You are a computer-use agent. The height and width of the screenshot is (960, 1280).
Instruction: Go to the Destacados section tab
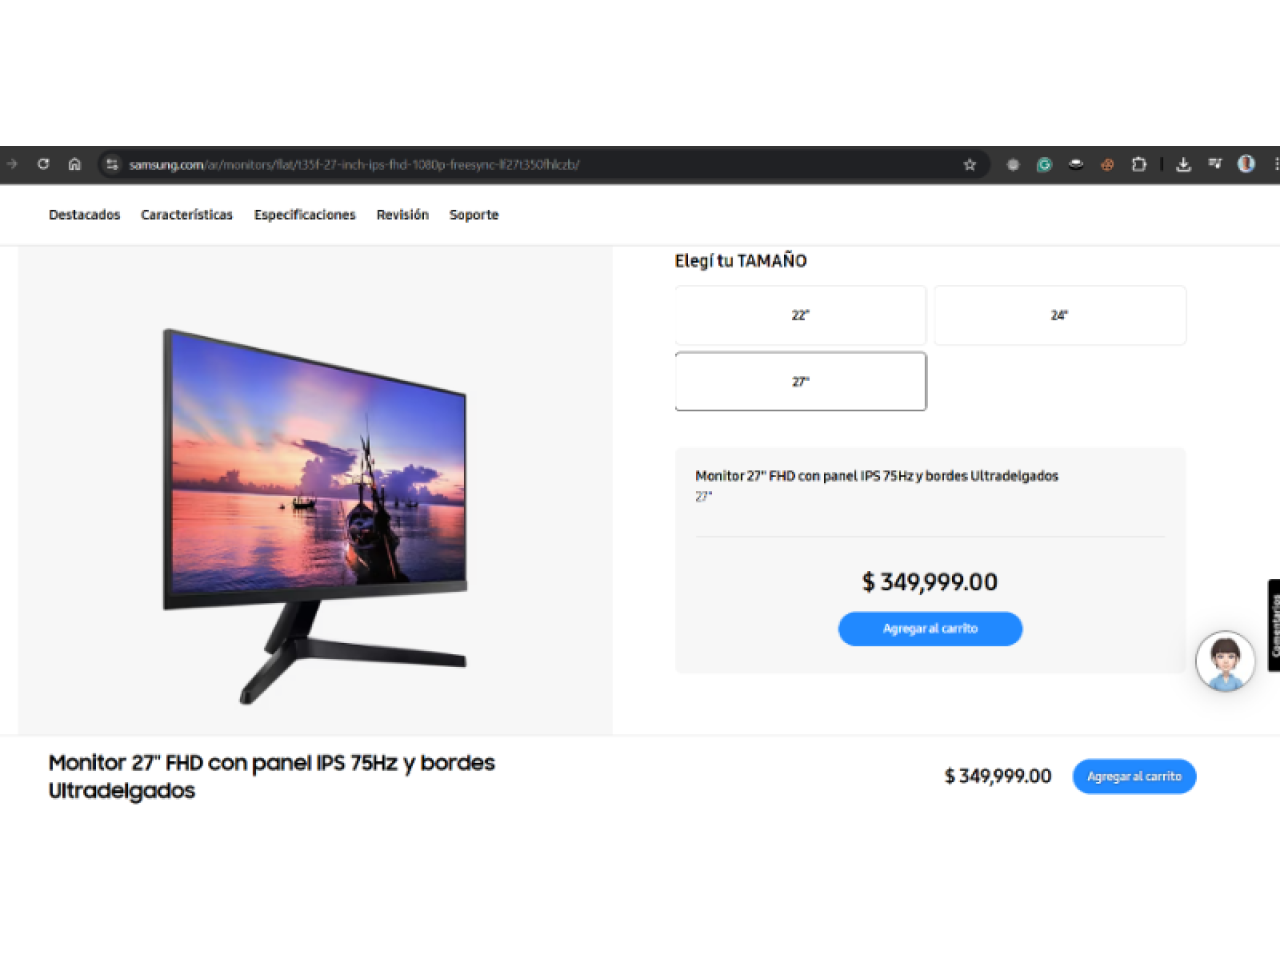click(84, 215)
